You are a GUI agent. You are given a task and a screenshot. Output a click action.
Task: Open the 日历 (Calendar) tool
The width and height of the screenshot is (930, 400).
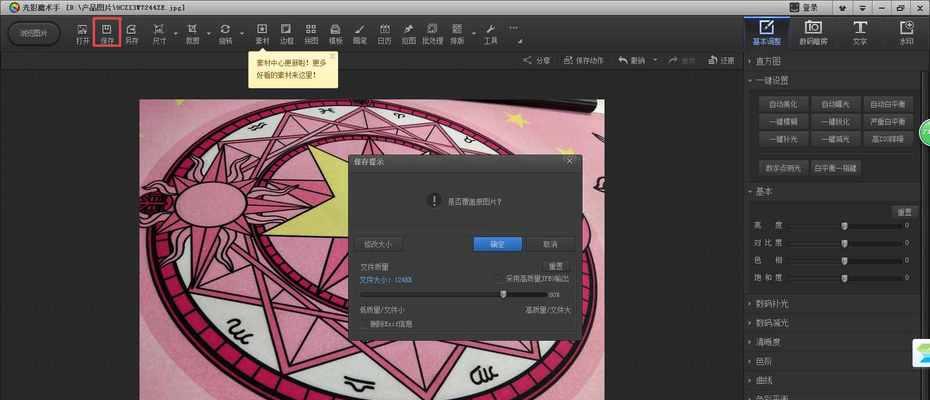coord(384,34)
